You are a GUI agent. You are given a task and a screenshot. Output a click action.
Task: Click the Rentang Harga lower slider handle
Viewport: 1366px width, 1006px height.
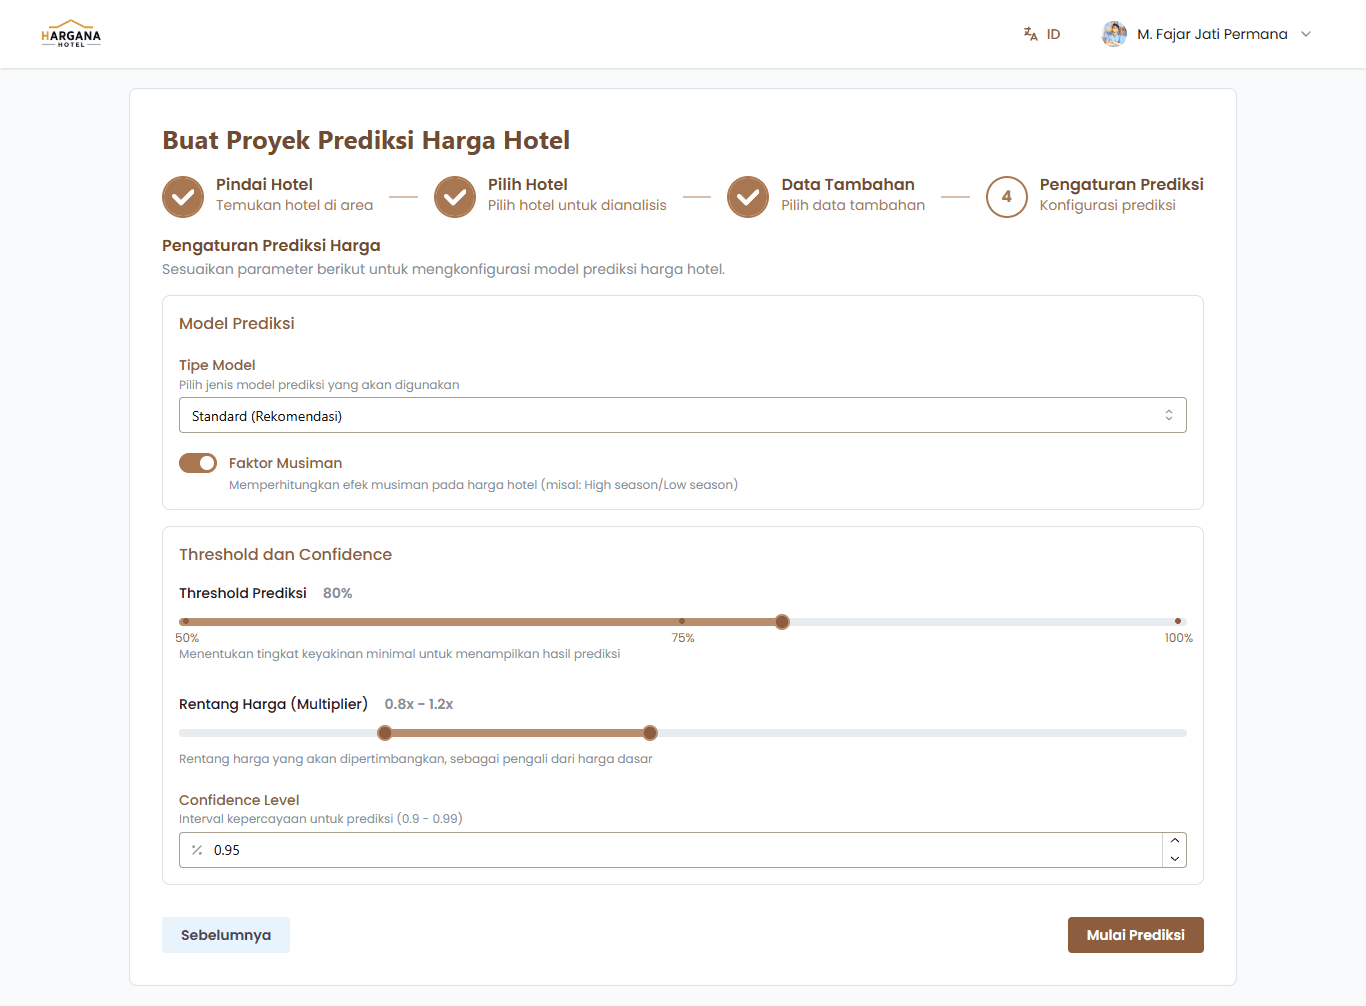click(x=385, y=733)
